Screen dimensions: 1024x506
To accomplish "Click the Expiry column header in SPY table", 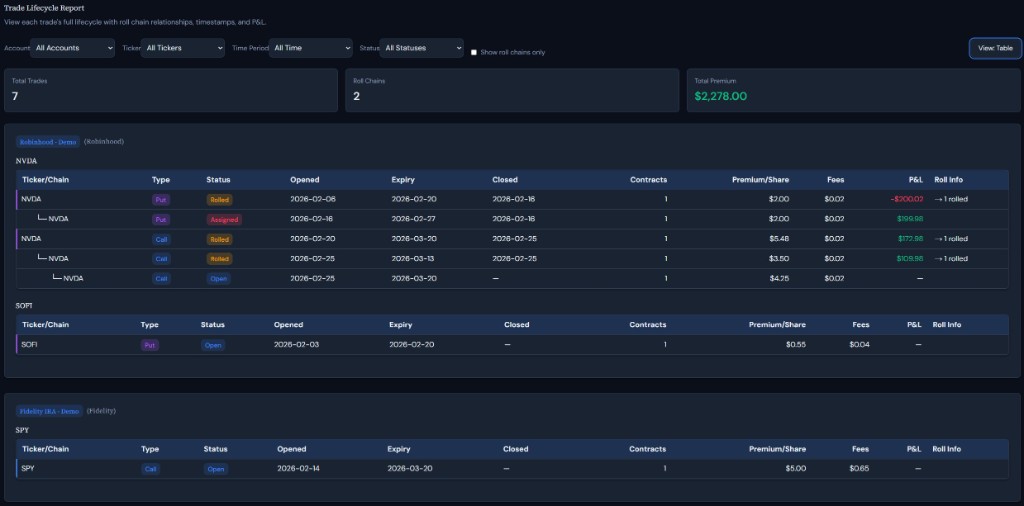I will coord(399,450).
